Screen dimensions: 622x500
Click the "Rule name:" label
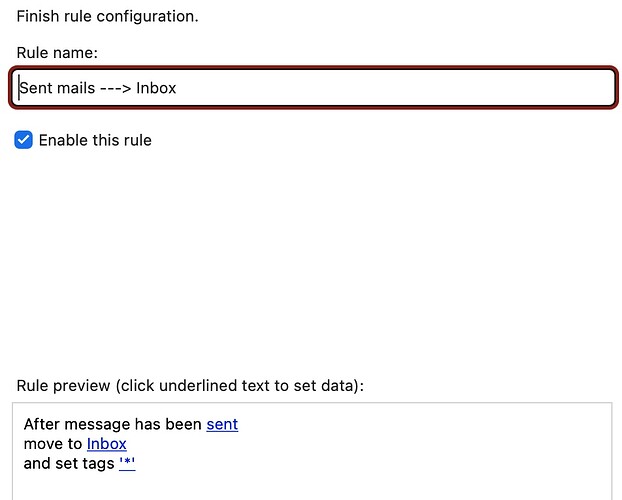click(57, 51)
